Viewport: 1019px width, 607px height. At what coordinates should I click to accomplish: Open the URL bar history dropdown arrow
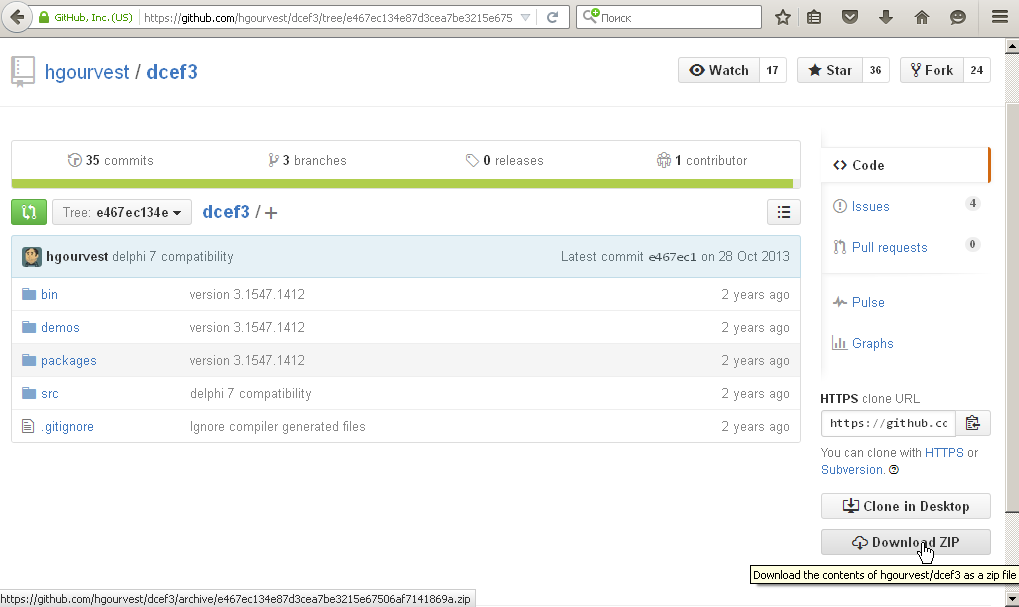(x=527, y=17)
